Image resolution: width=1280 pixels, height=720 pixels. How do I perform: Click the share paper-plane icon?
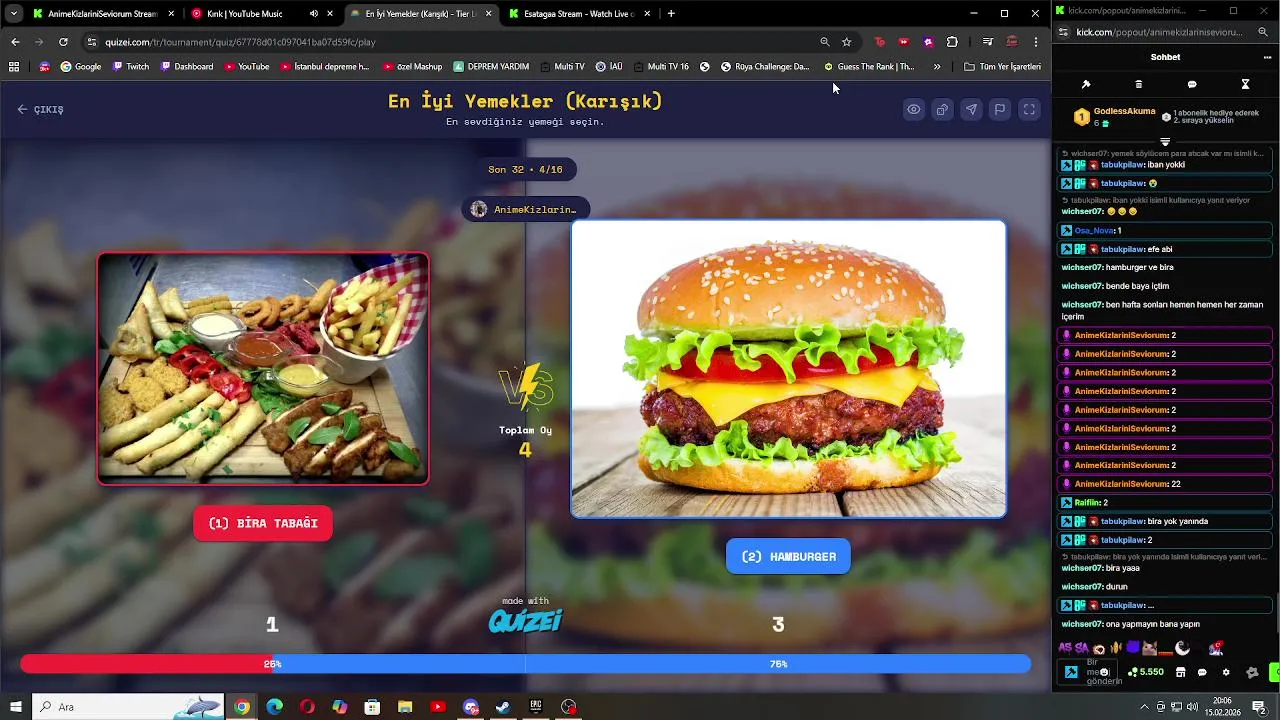pos(971,110)
